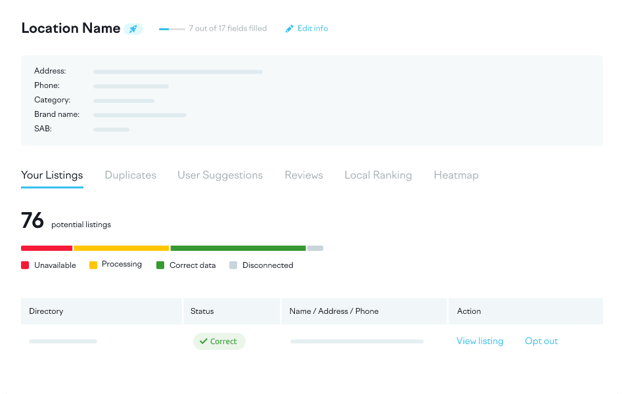Open the View listing link
This screenshot has width=624, height=394.
coord(480,341)
